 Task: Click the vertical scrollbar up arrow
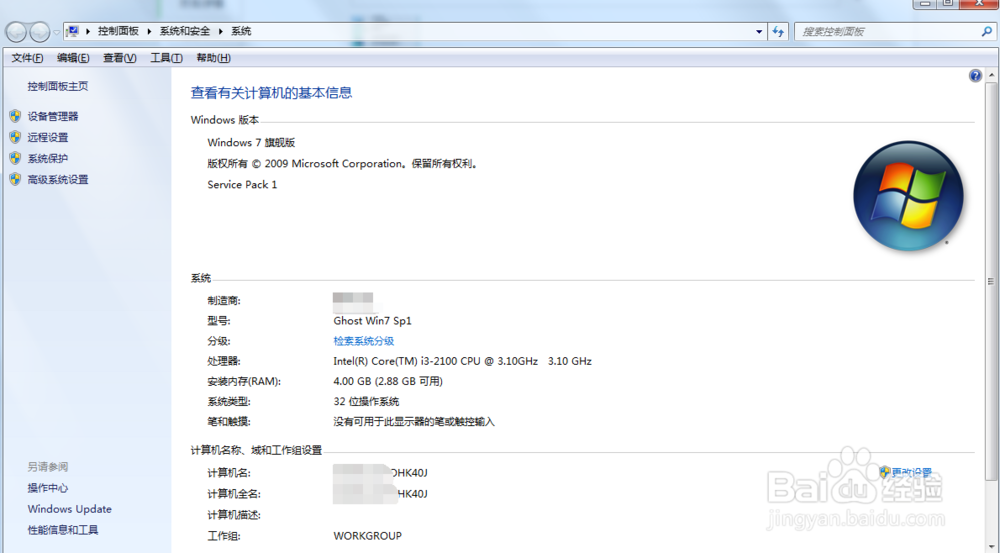tap(991, 75)
